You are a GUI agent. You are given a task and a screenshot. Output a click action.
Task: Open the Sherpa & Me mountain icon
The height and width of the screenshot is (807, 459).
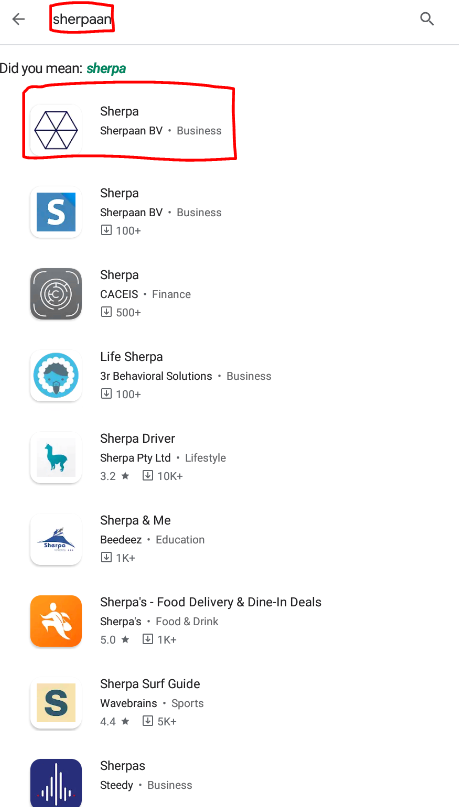(x=56, y=539)
